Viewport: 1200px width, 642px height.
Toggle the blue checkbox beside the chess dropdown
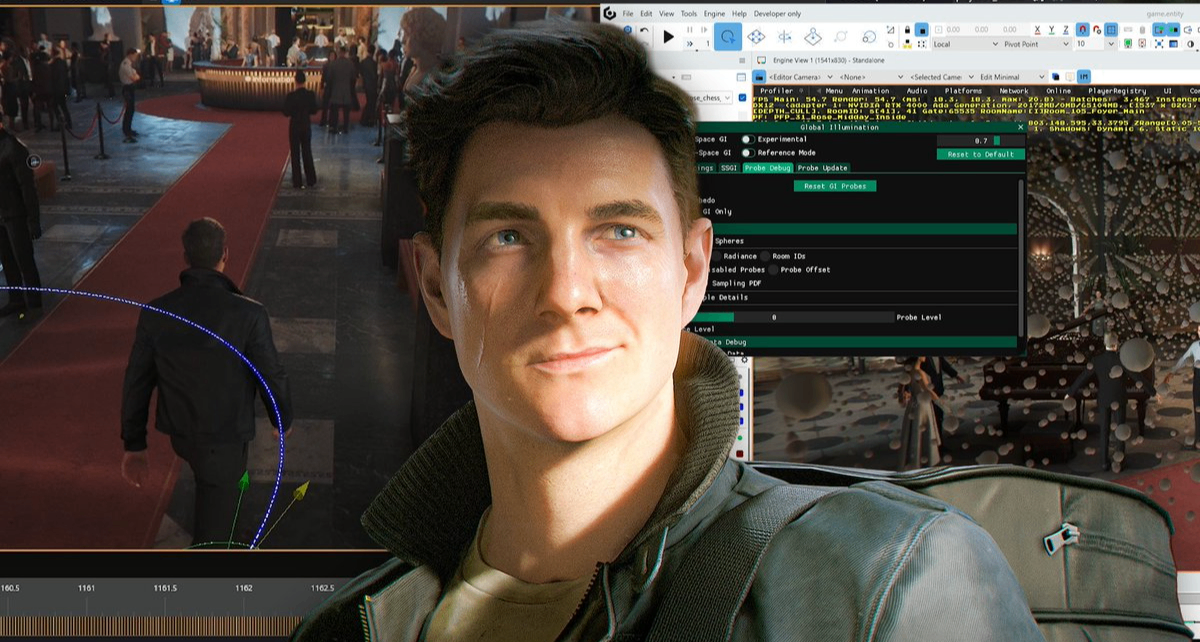pos(742,97)
